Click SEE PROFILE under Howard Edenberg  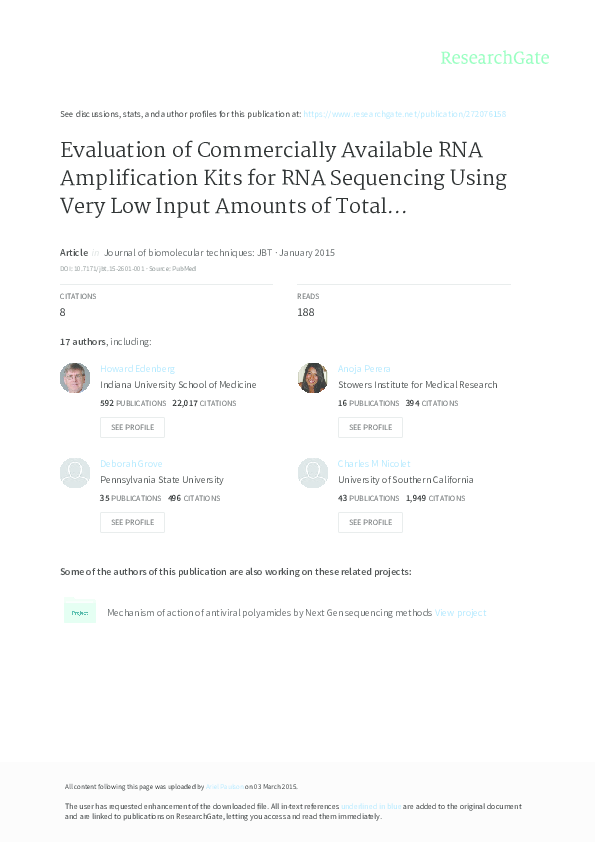click(x=132, y=427)
